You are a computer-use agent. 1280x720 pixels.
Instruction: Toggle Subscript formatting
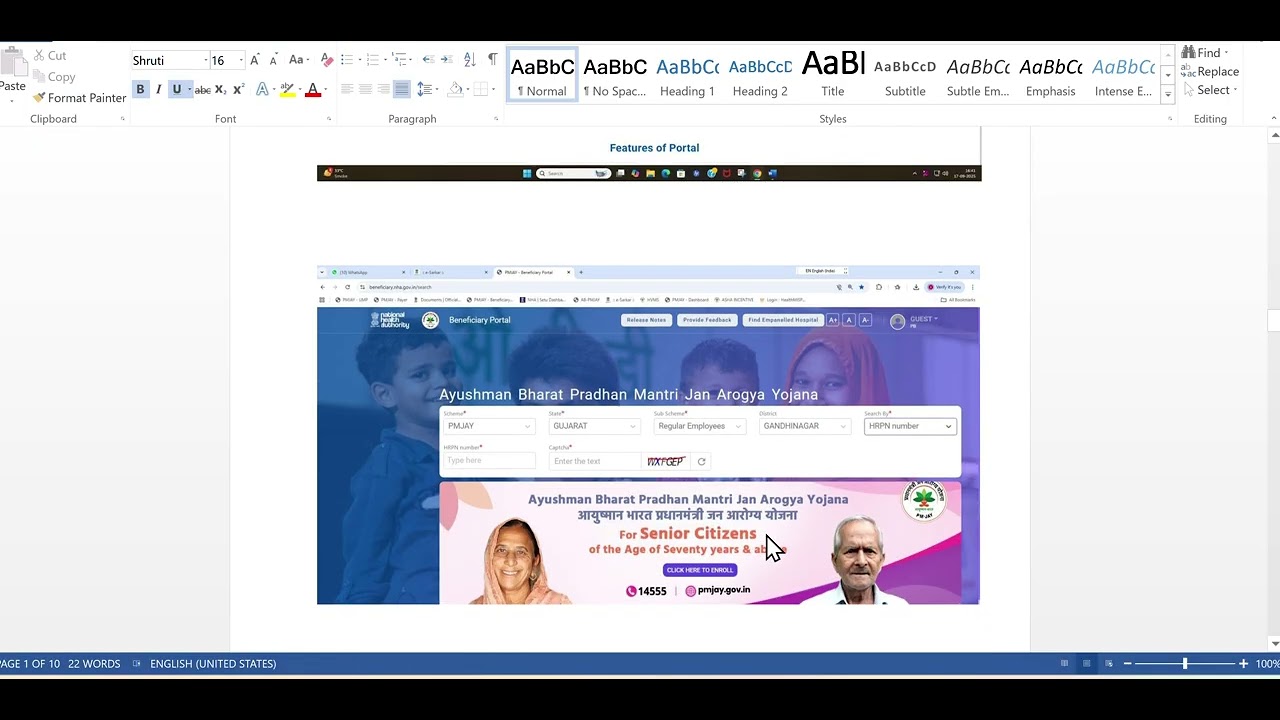(220, 89)
